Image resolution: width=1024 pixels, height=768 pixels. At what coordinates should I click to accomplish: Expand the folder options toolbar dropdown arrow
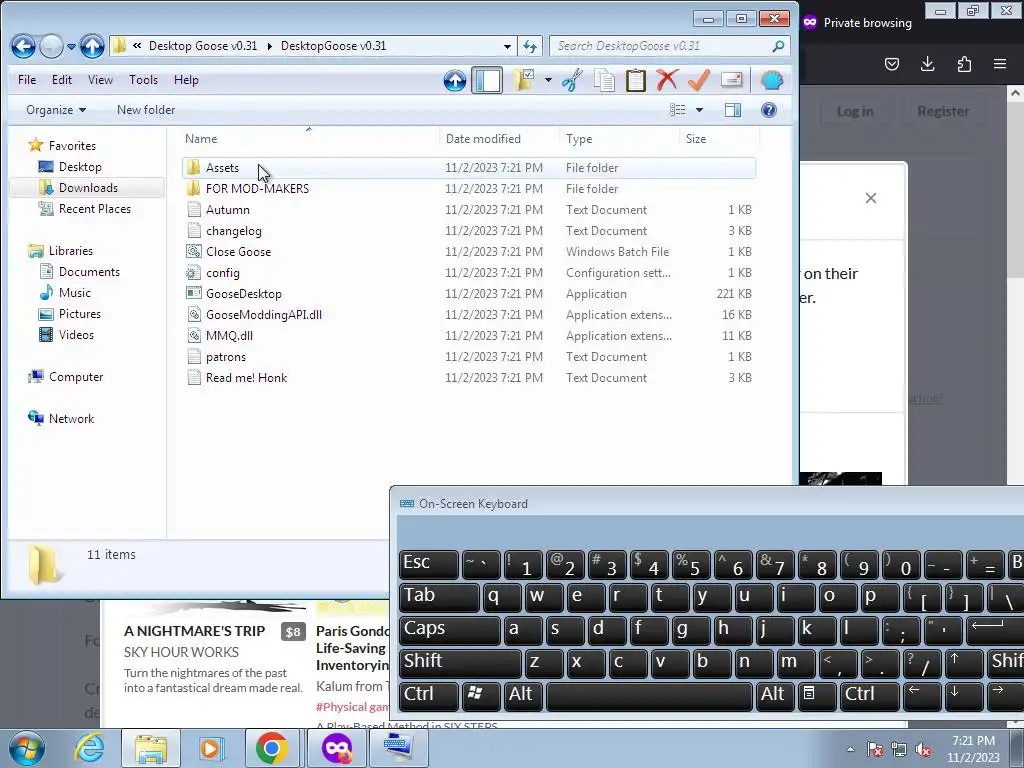click(548, 80)
